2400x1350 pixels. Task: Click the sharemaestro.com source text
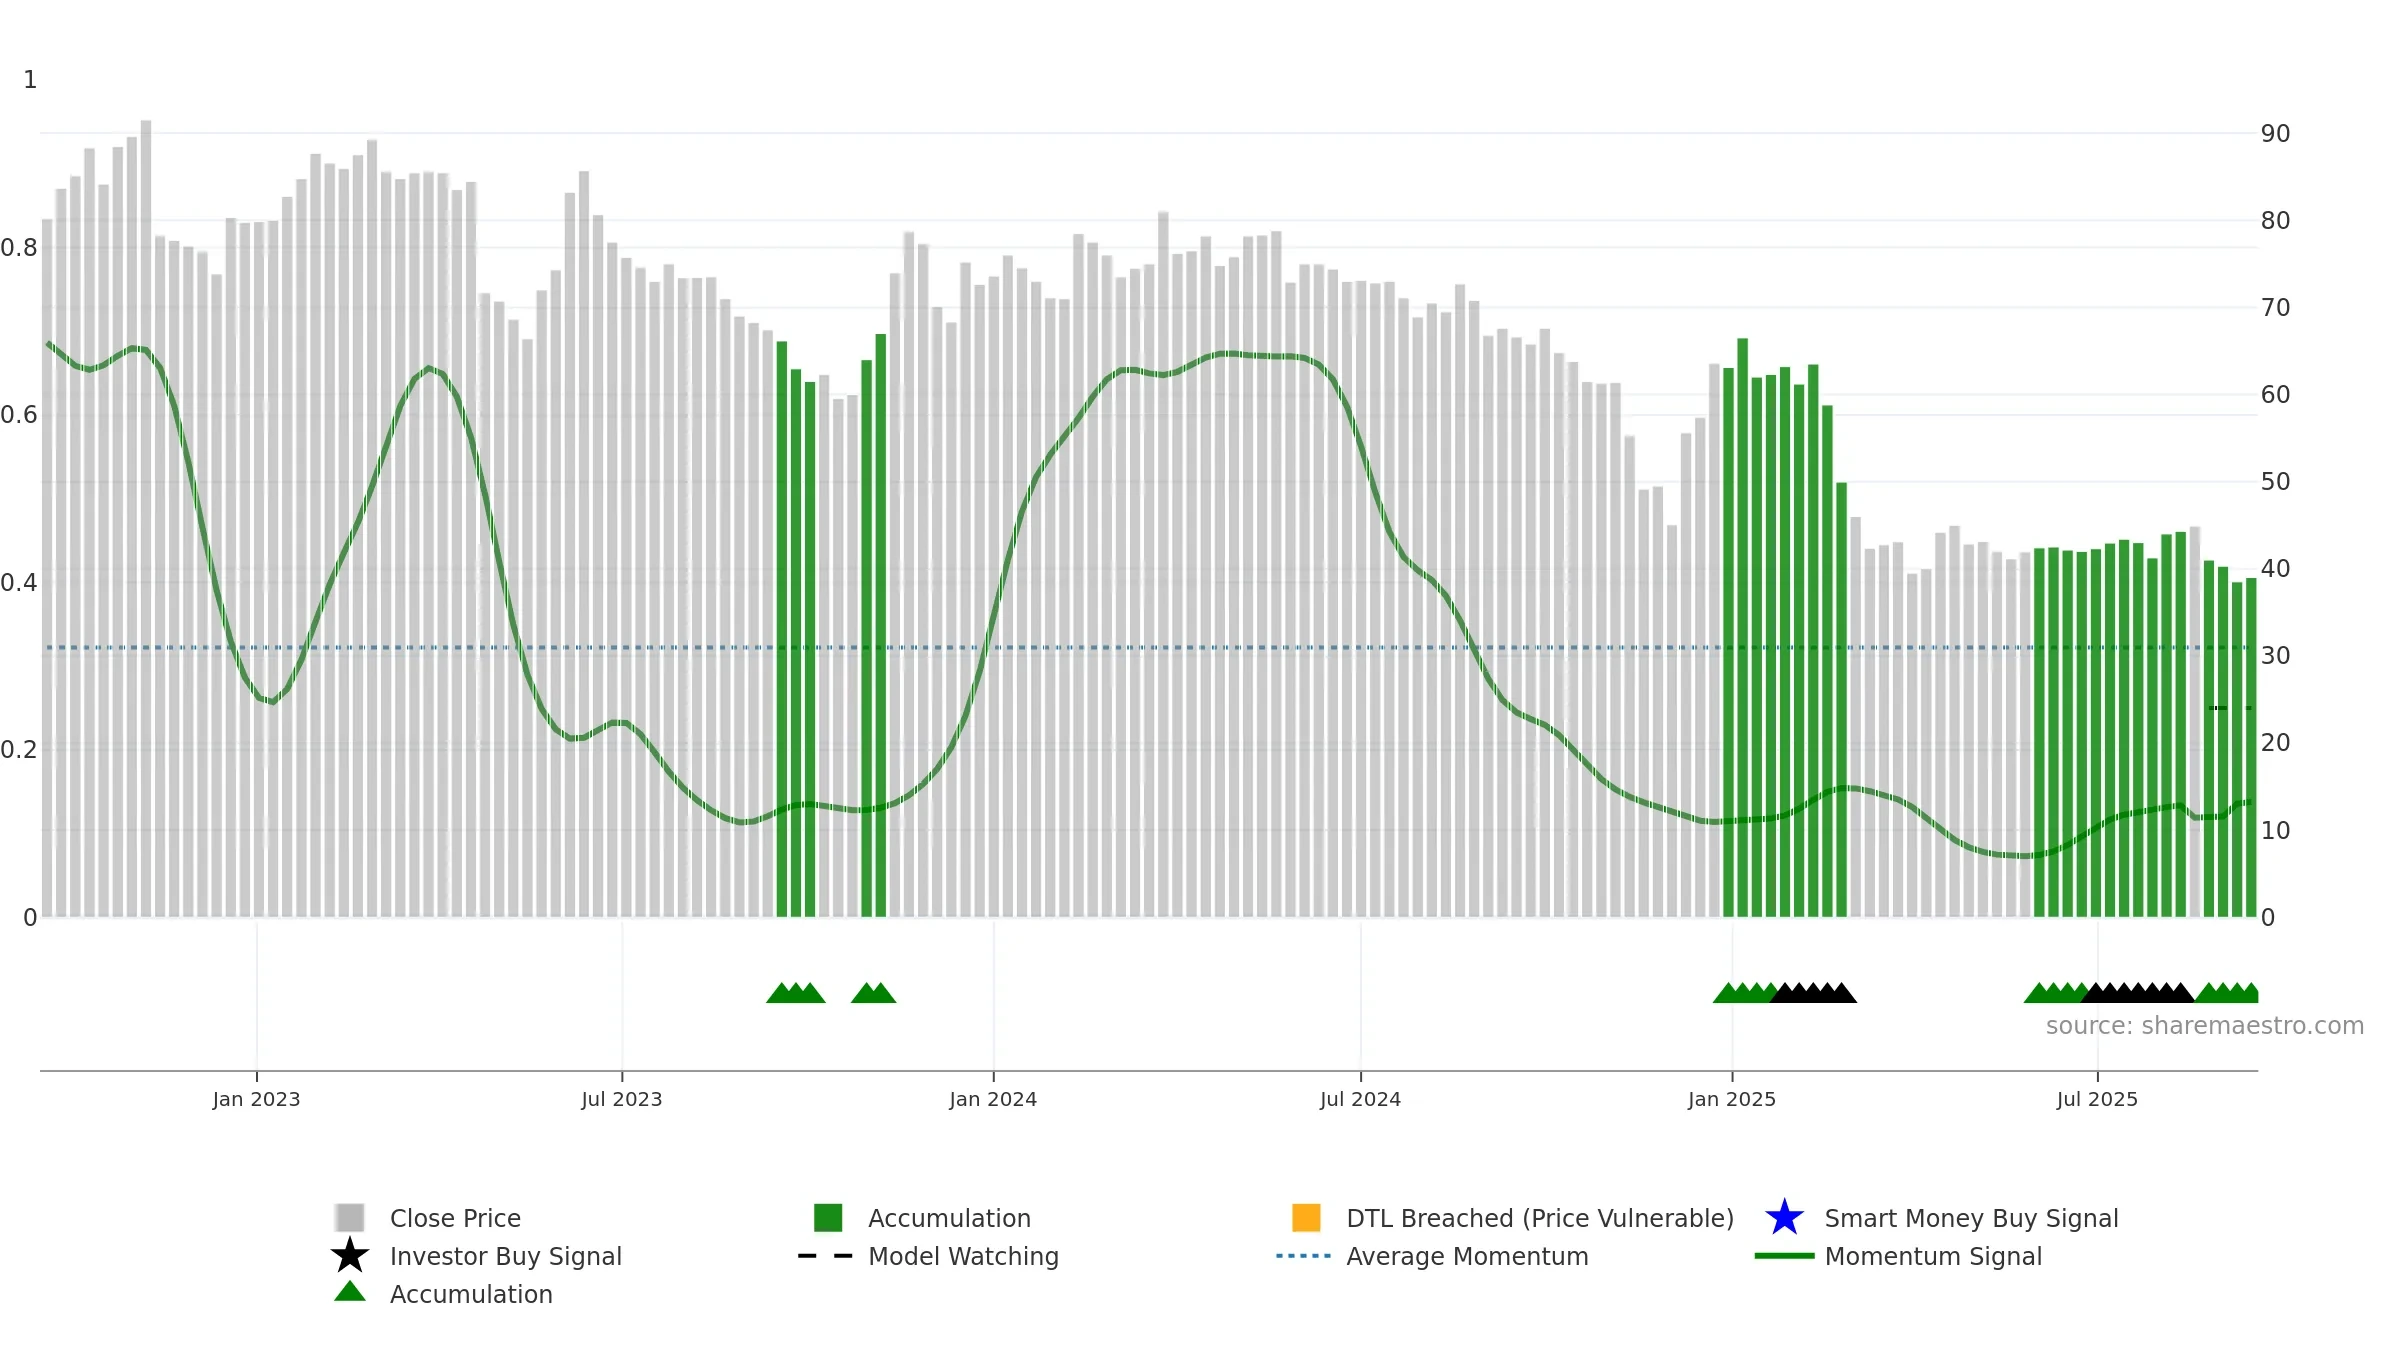click(x=2205, y=1026)
